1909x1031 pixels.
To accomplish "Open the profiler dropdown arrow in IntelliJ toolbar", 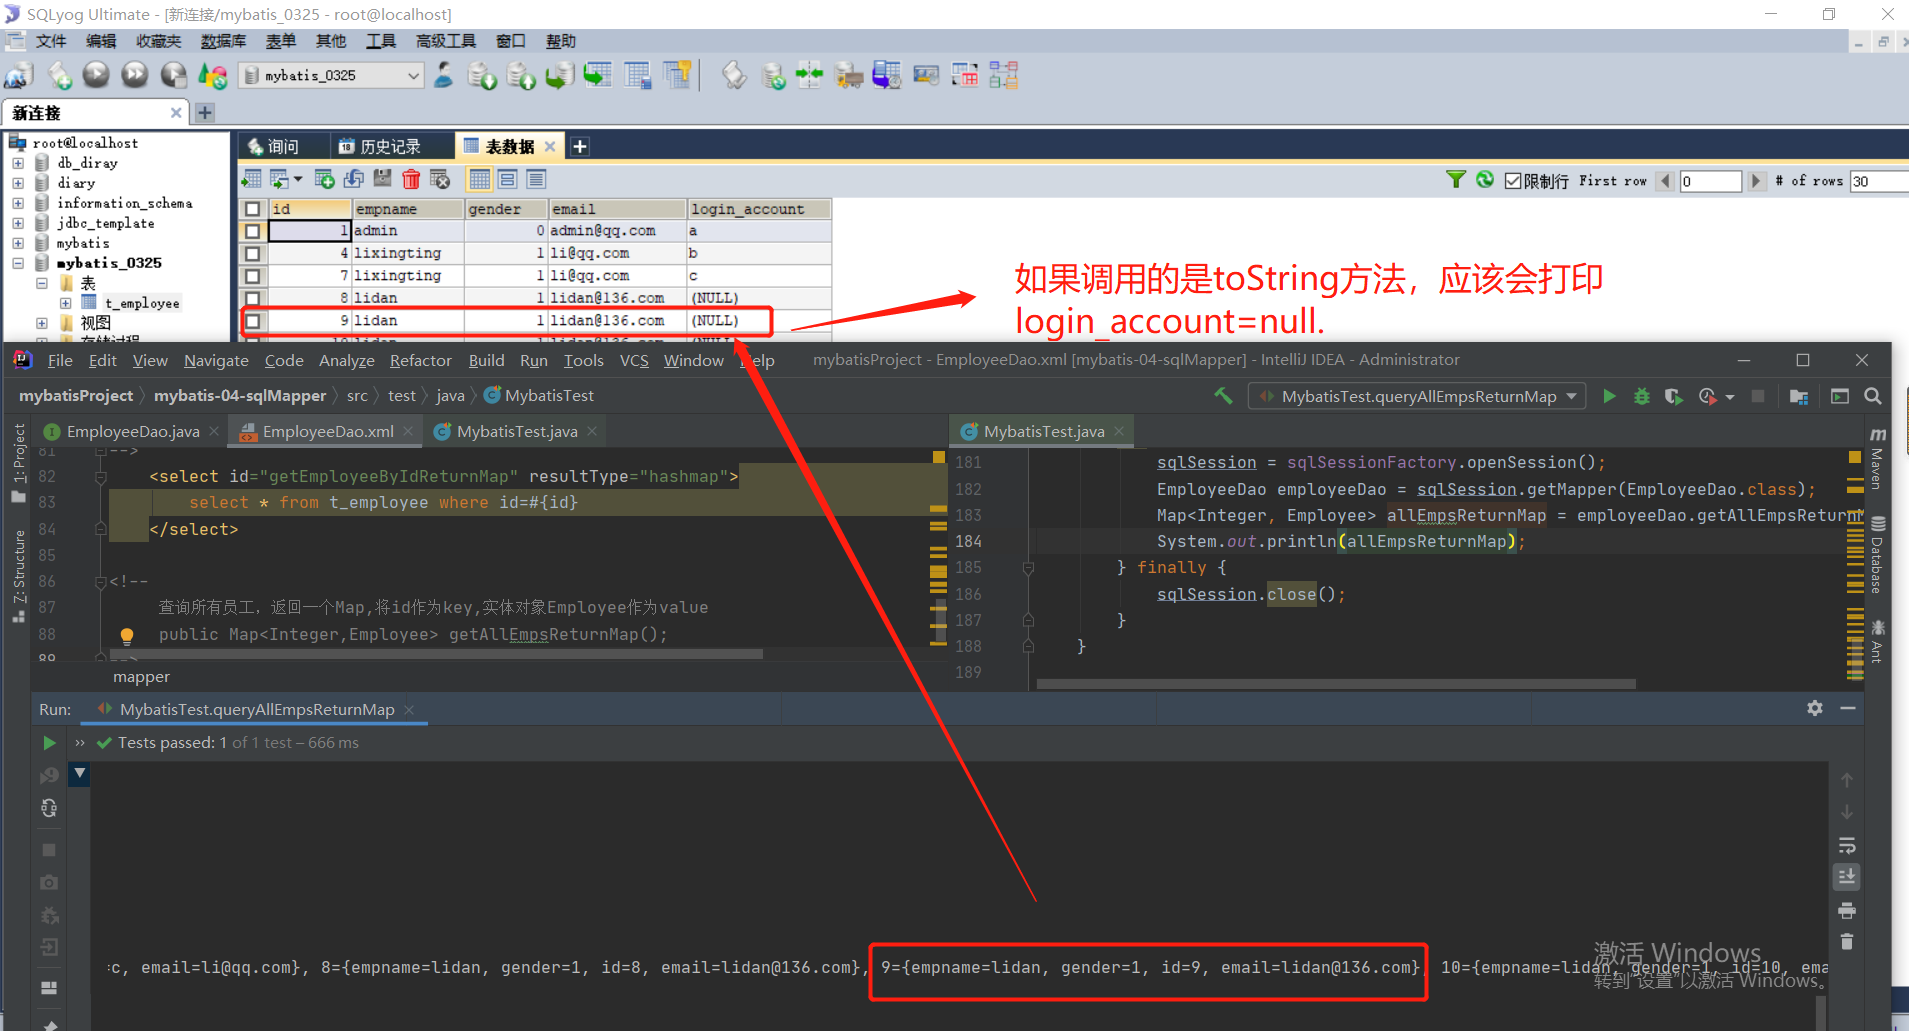I will click(1730, 397).
